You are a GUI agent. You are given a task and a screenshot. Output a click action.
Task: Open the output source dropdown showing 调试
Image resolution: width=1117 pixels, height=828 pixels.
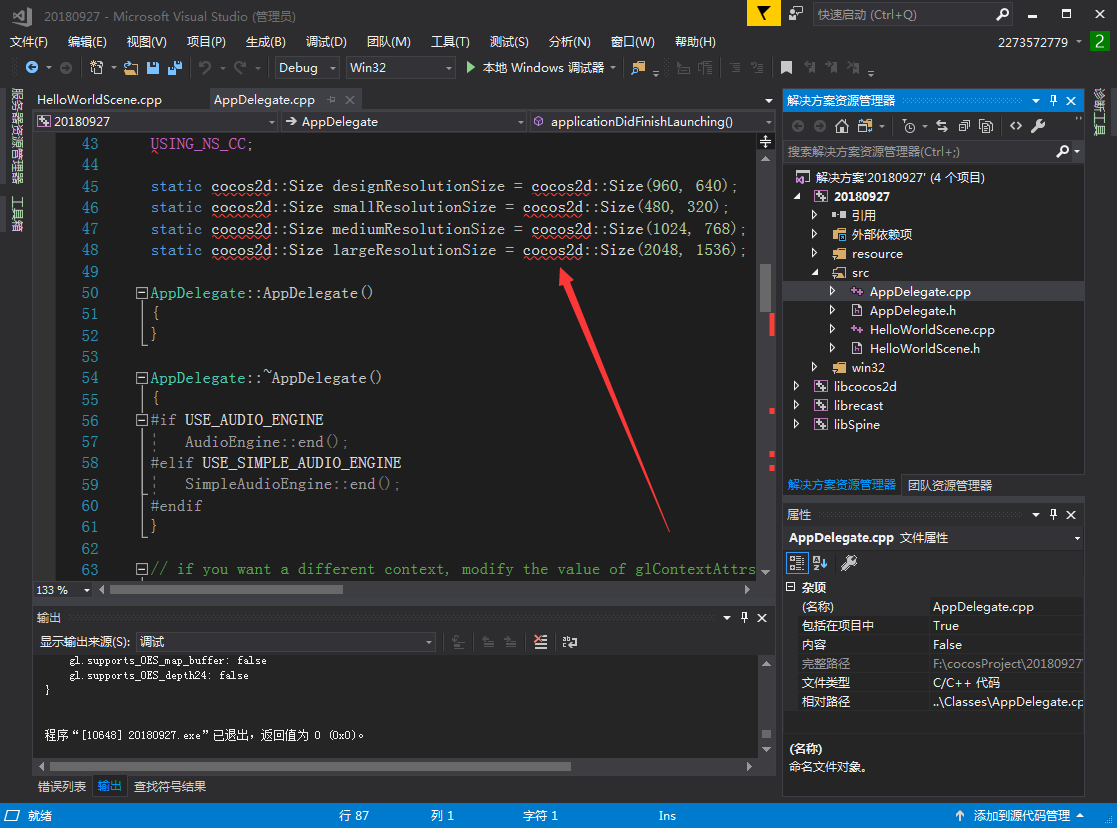(x=285, y=642)
